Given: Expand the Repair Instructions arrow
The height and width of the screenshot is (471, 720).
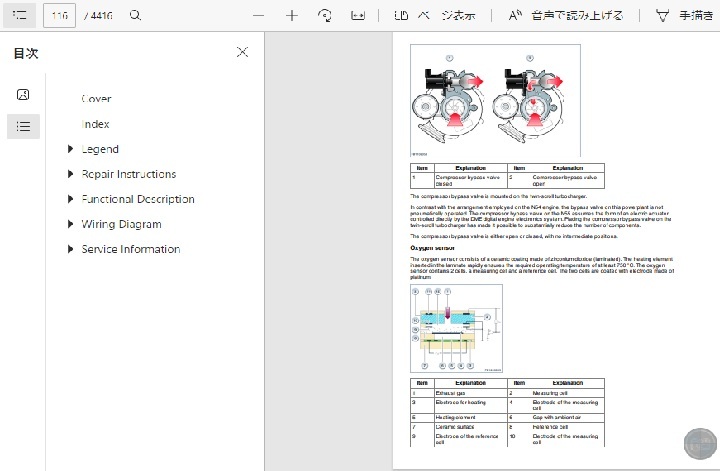Looking at the screenshot, I should pyautogui.click(x=70, y=174).
